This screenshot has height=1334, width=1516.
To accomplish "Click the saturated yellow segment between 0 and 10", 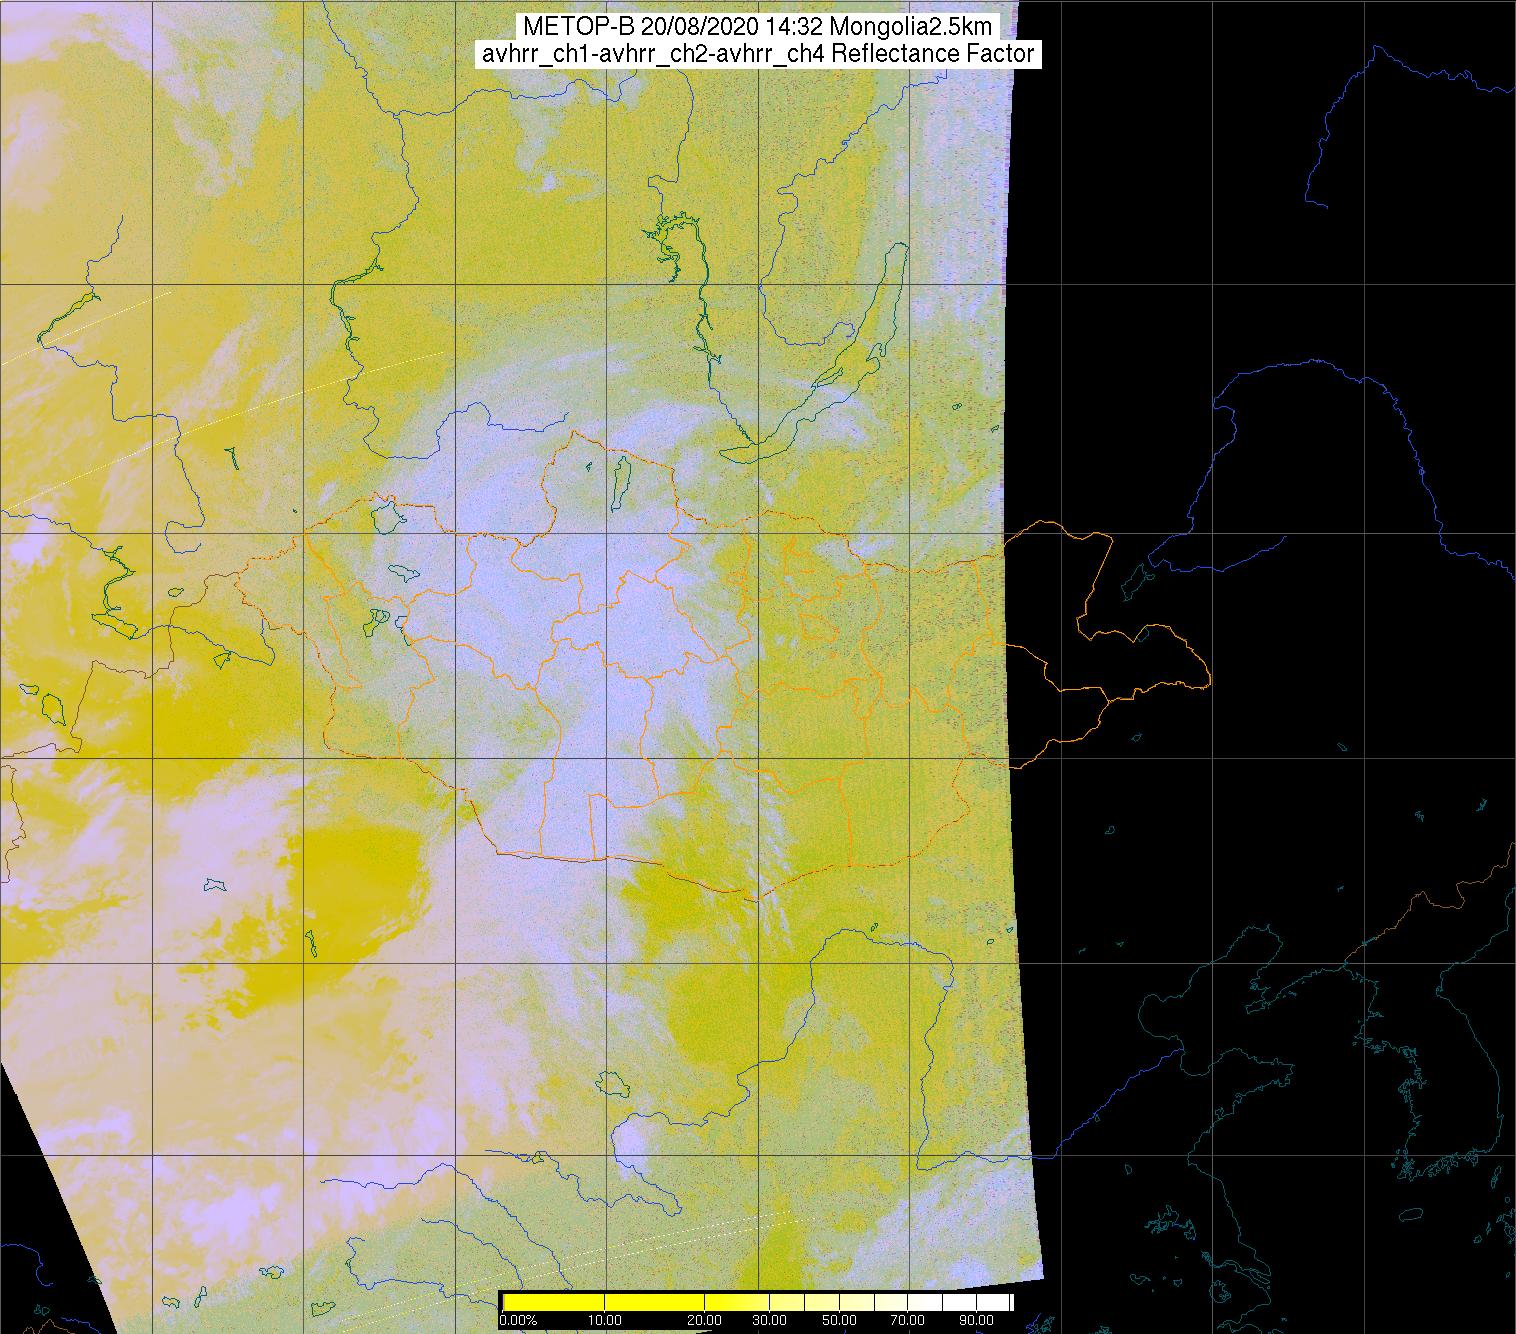I will point(553,1302).
